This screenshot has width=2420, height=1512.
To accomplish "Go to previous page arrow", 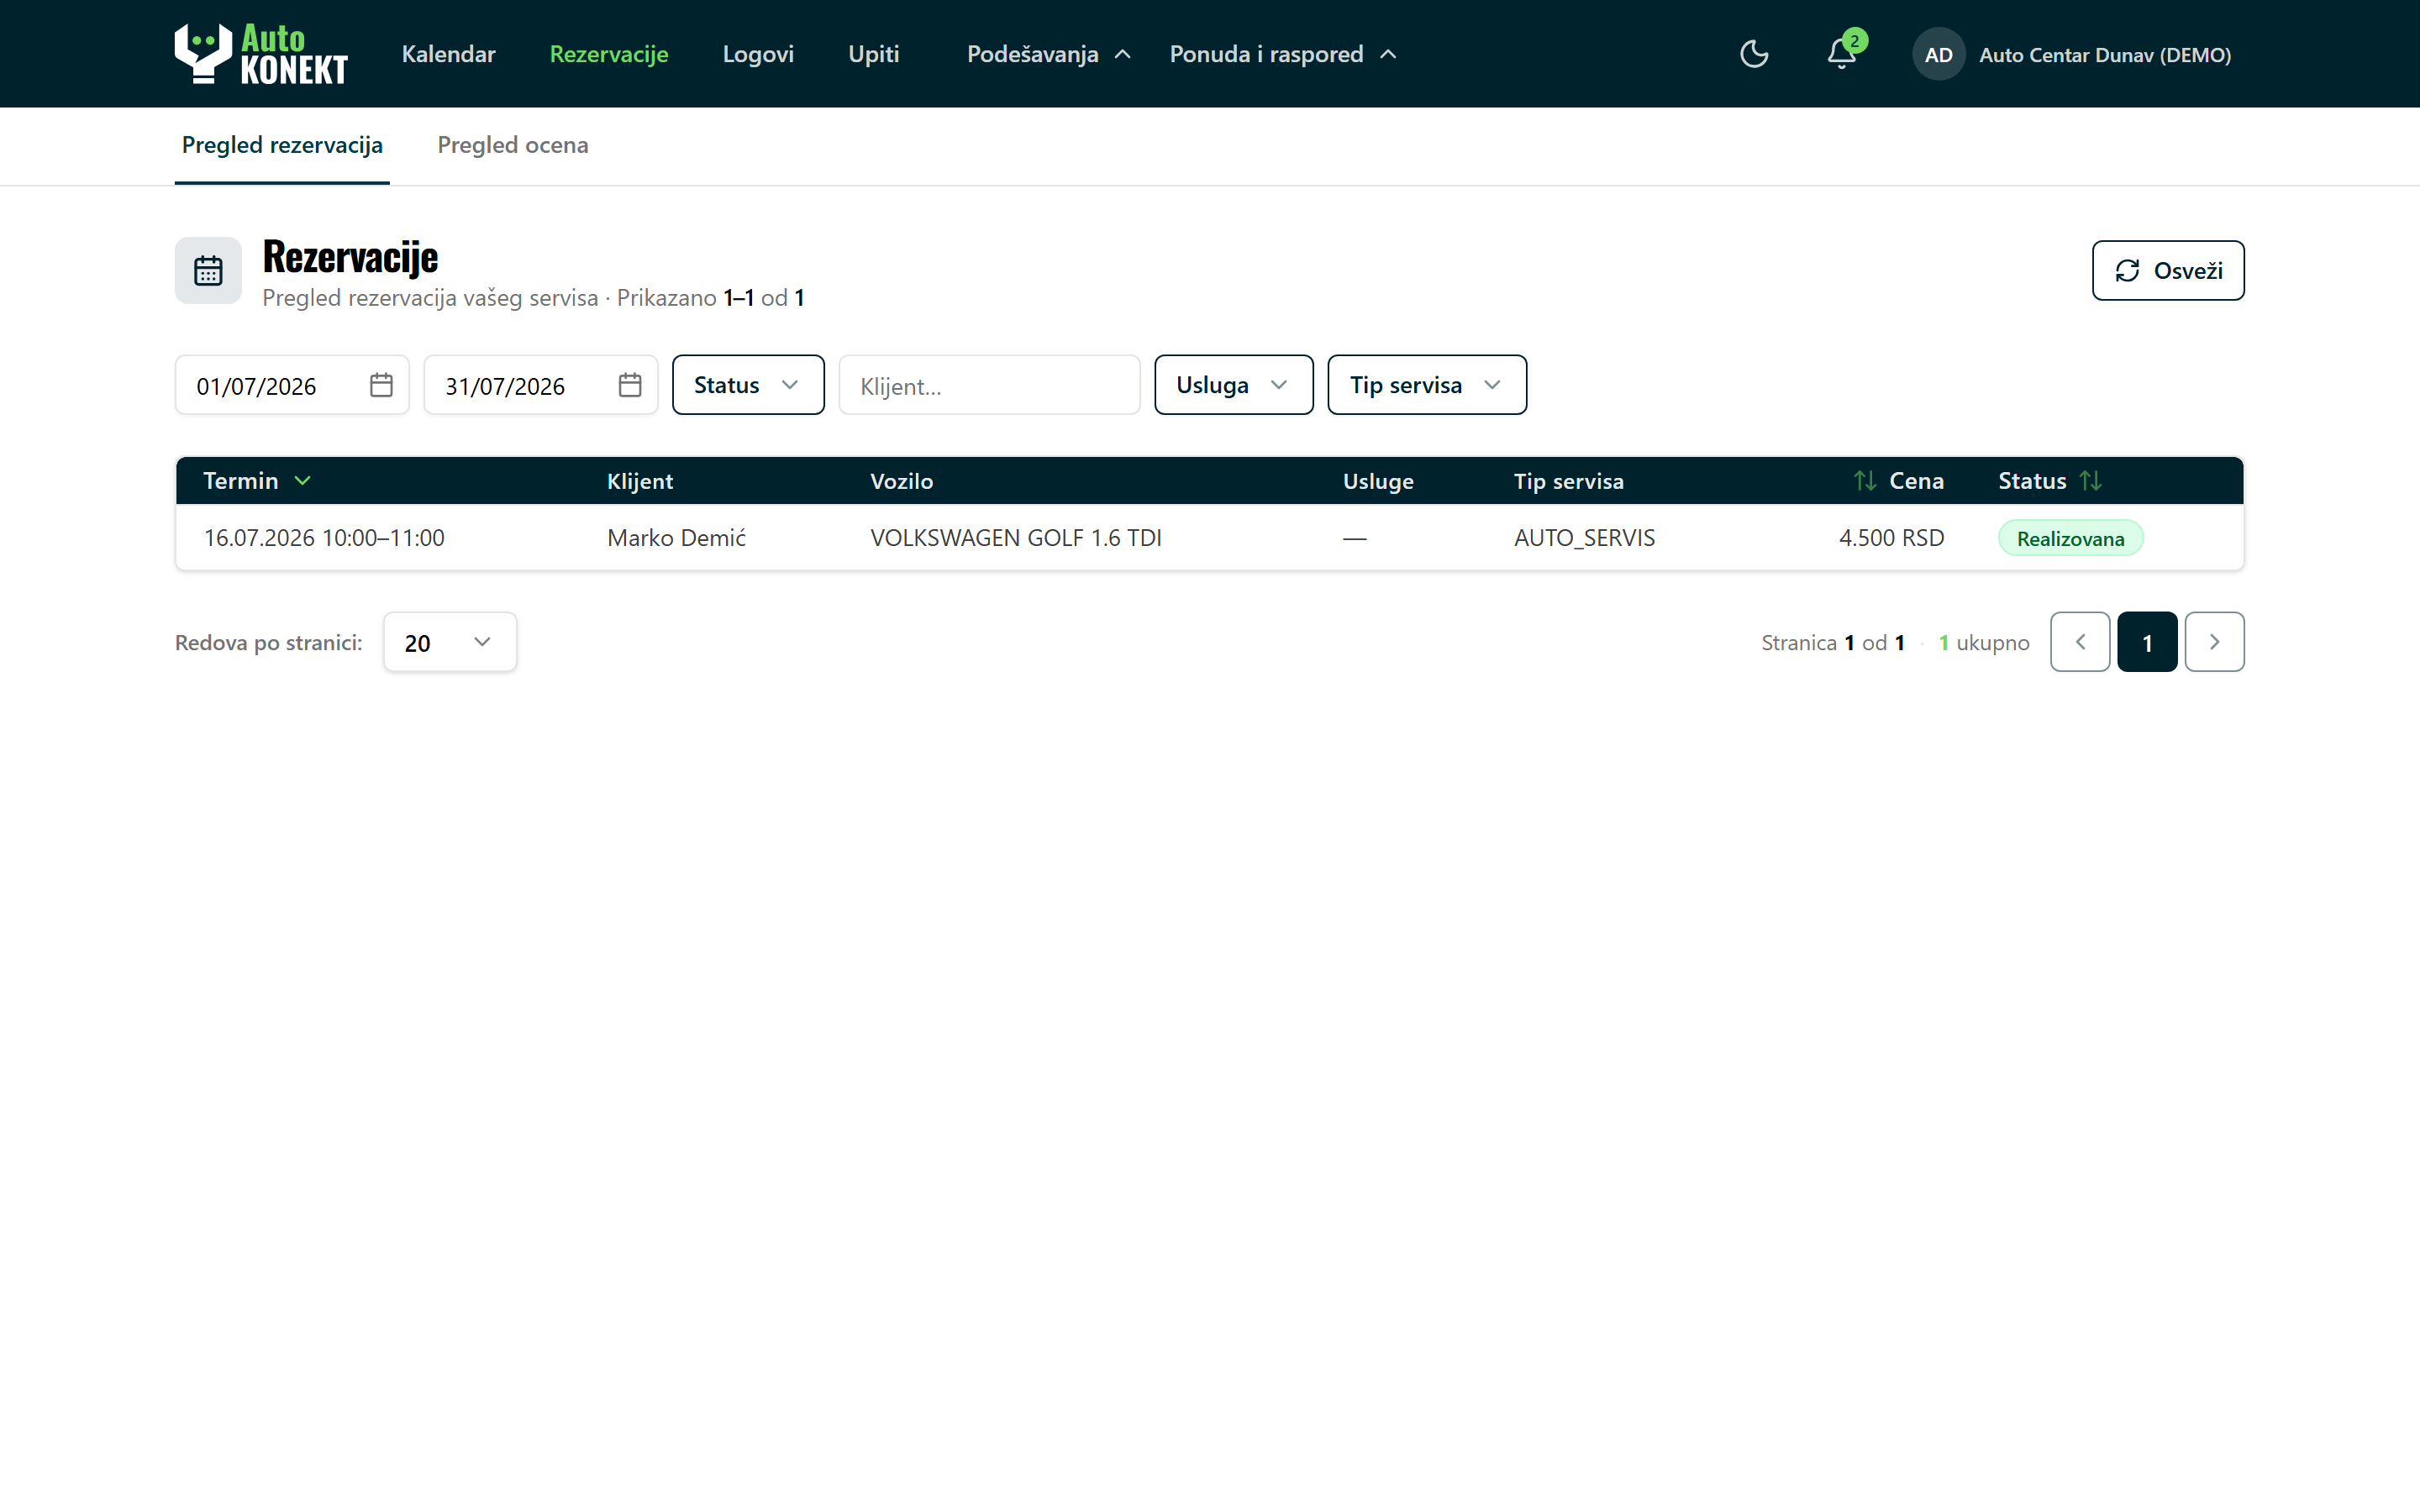I will coord(2080,642).
